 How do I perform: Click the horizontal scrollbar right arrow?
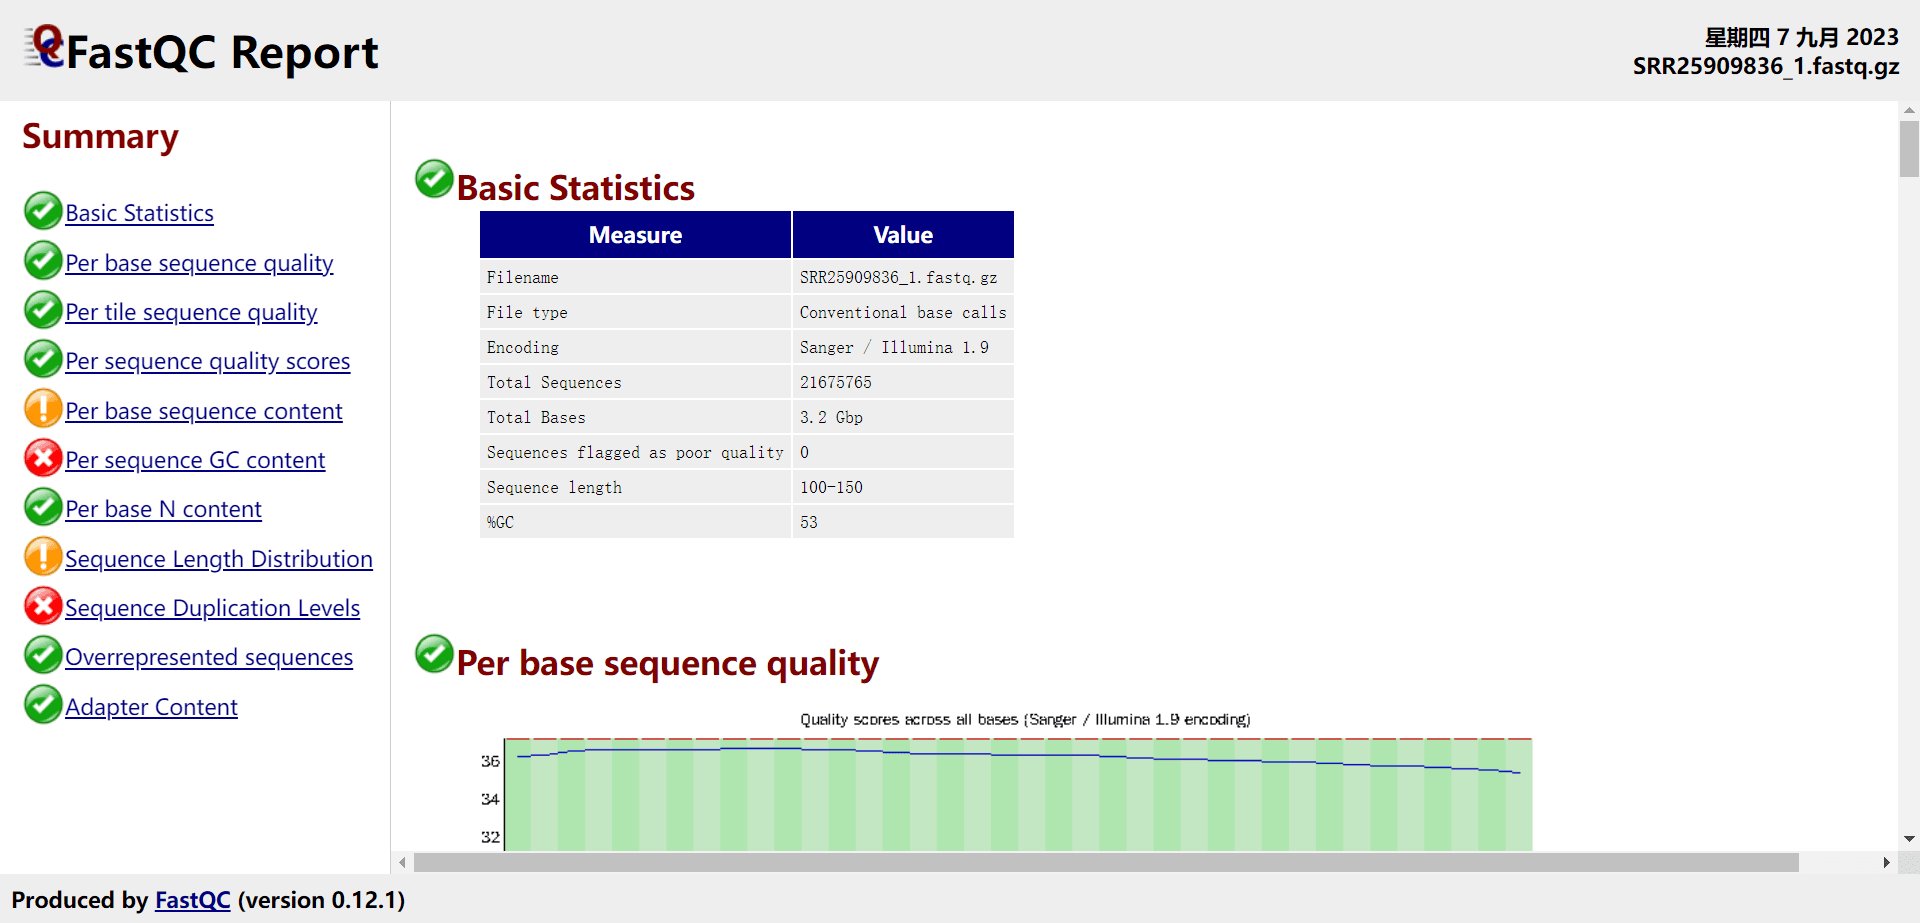coord(1886,862)
